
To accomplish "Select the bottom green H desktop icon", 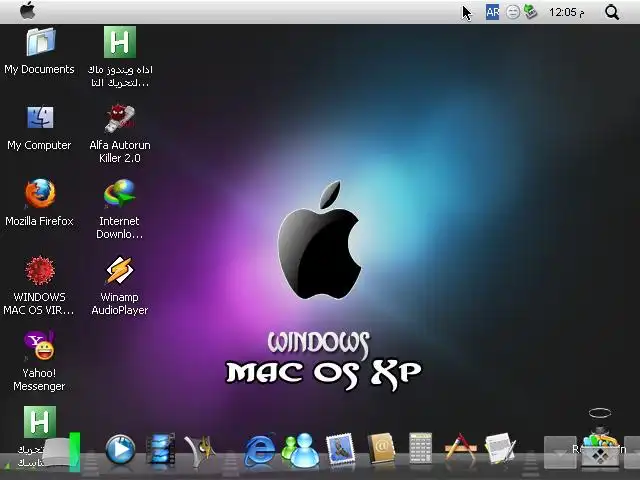I will [x=40, y=422].
